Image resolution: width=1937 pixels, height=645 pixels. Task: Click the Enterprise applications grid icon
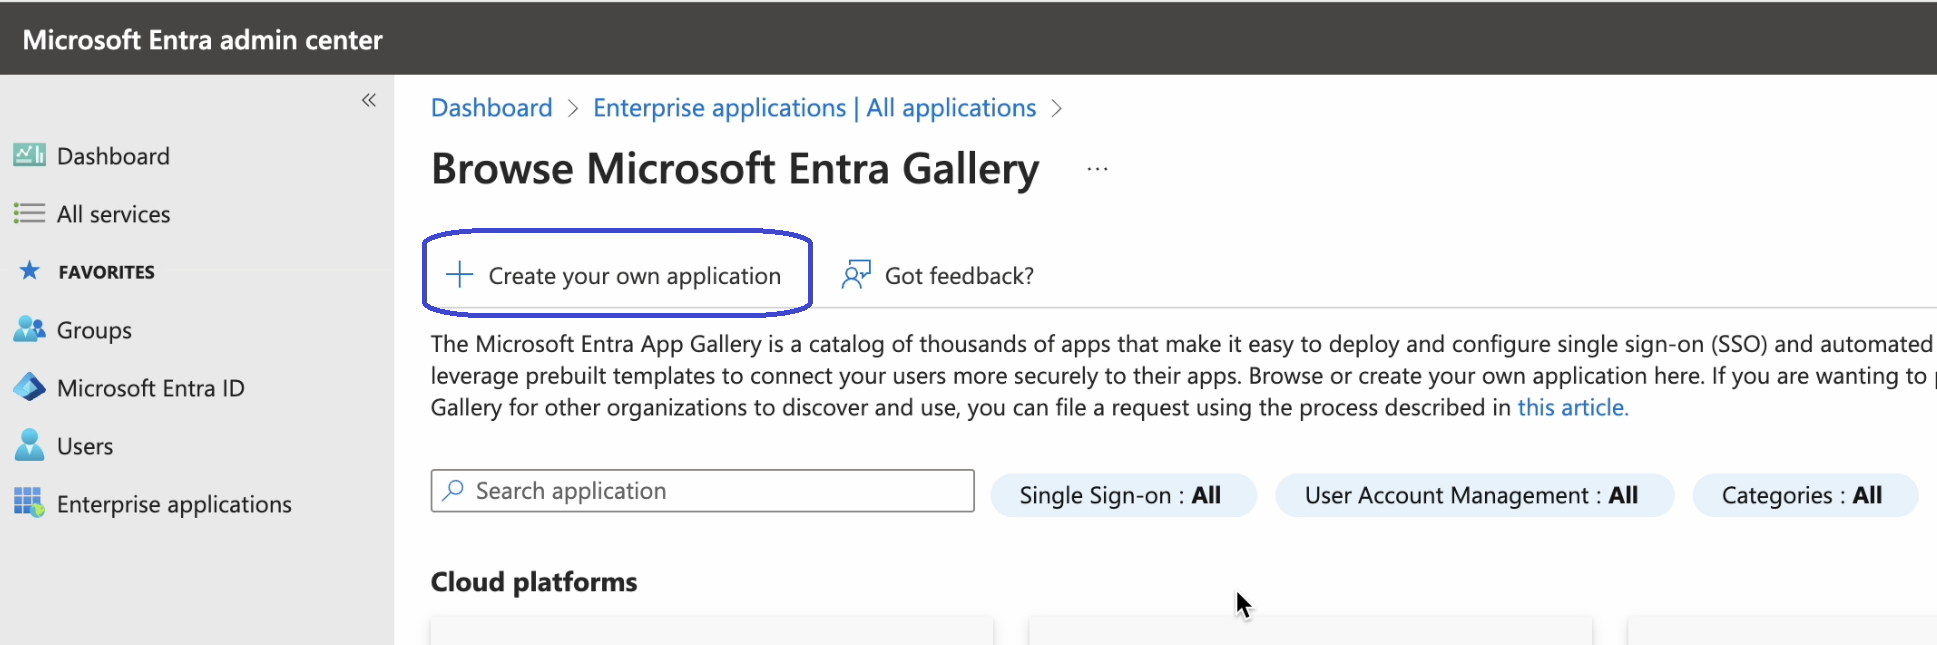point(29,502)
